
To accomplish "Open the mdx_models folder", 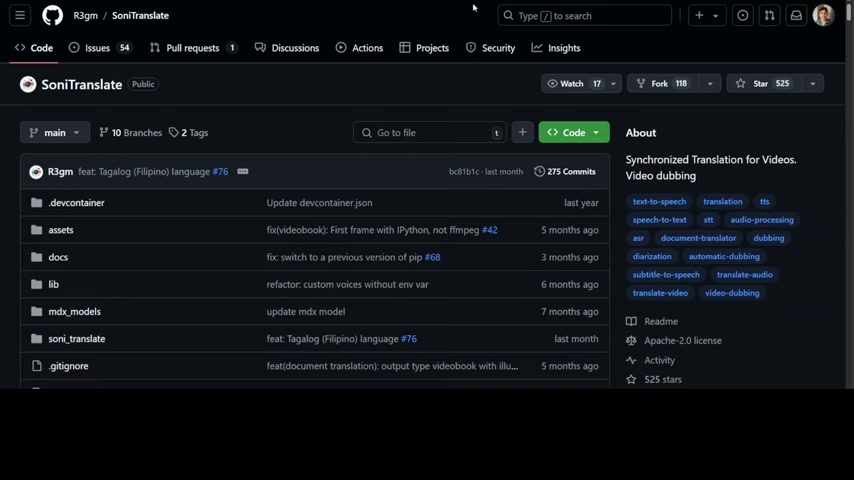I will pos(75,312).
